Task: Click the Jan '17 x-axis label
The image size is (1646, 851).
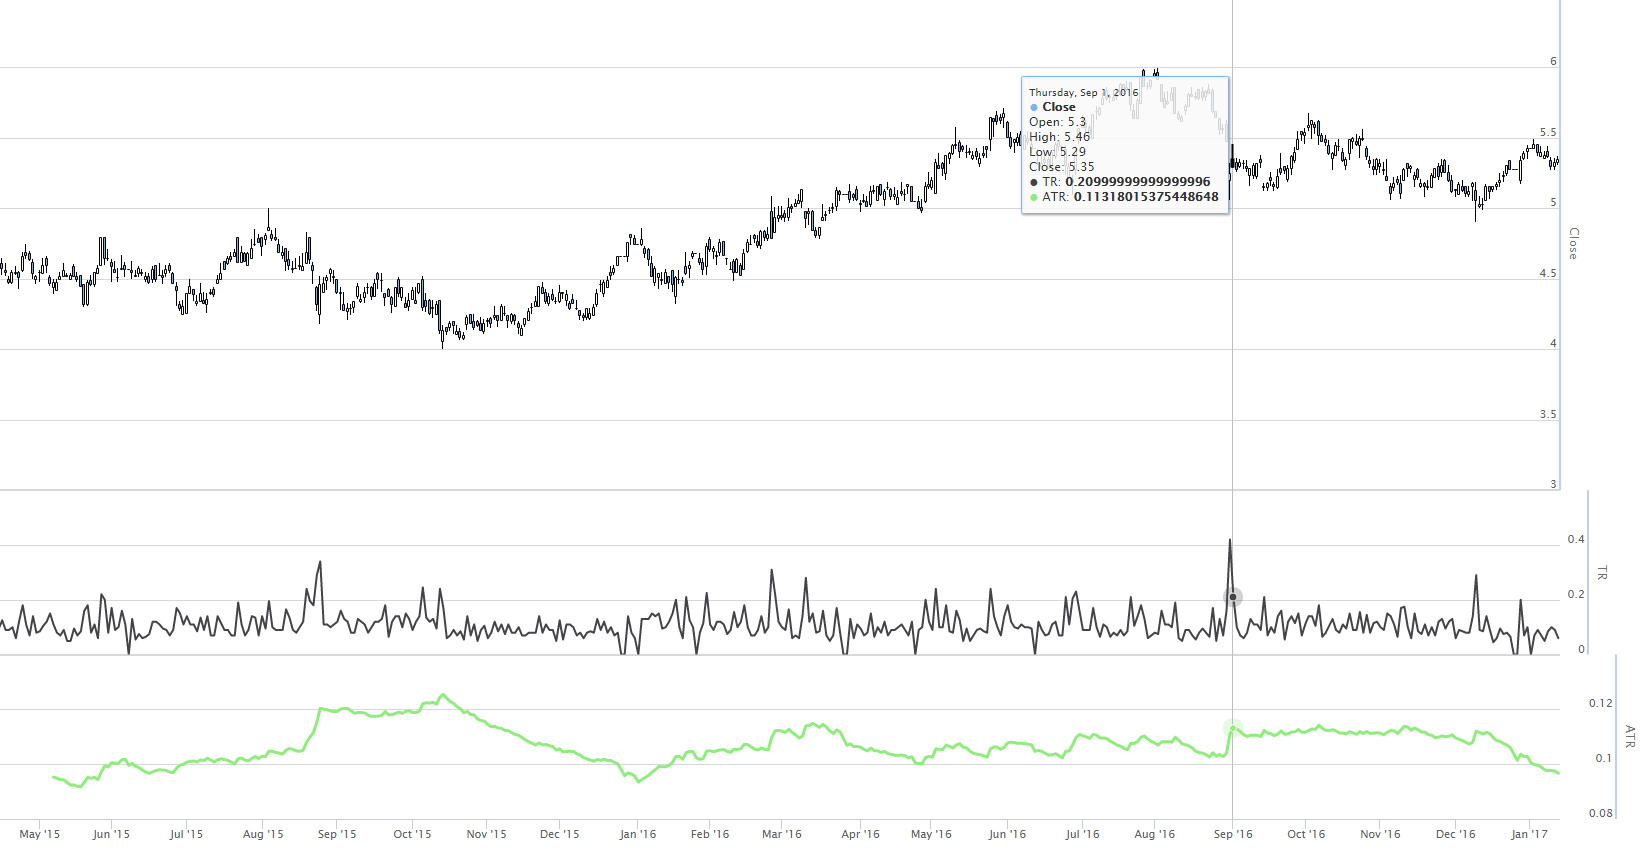Action: [1529, 834]
